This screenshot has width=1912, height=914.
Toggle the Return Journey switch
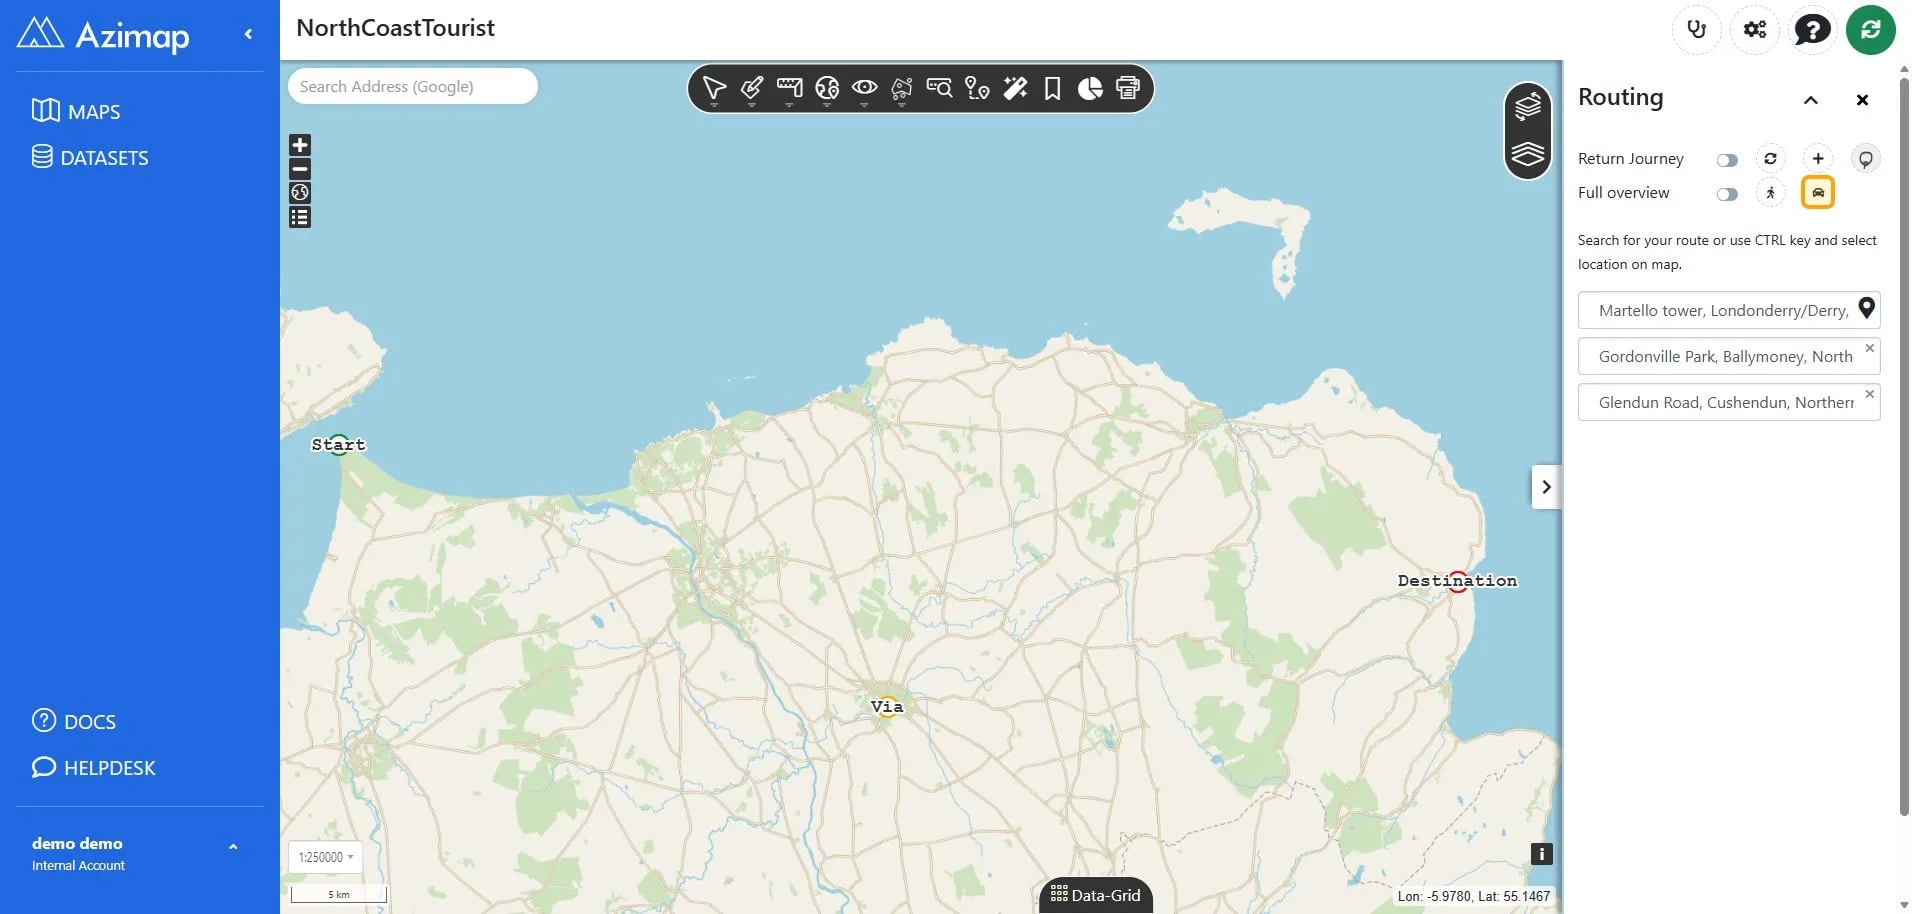click(1727, 160)
